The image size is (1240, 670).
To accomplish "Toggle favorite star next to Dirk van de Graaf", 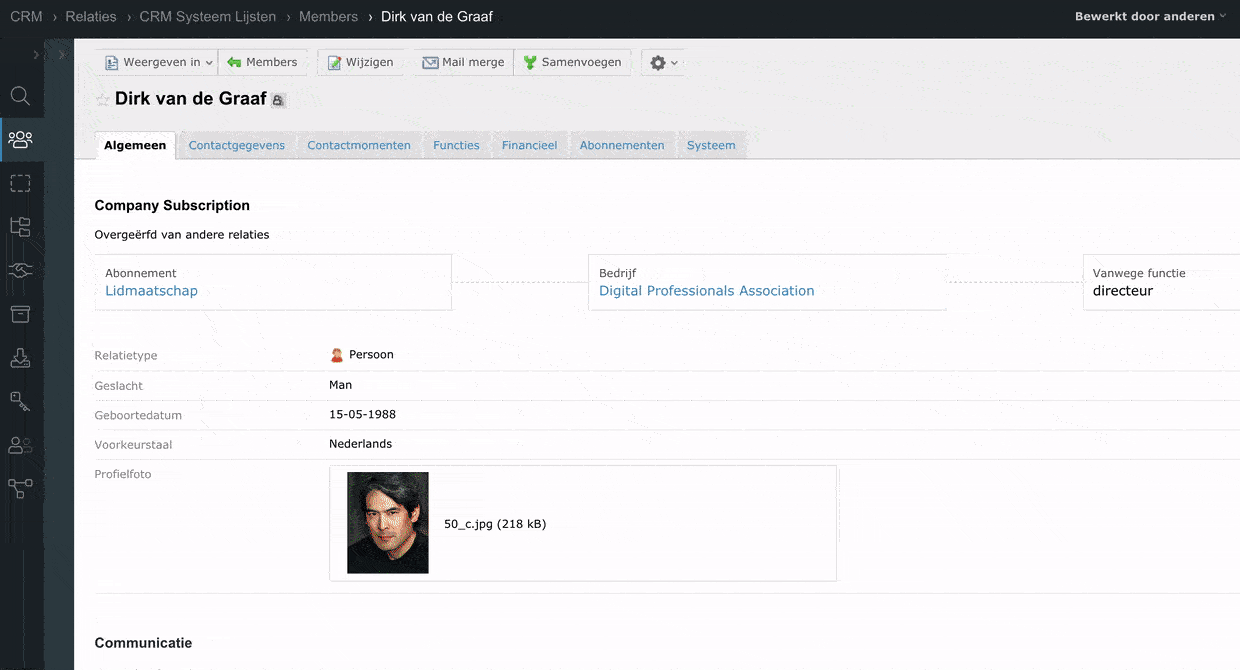I will click(102, 99).
